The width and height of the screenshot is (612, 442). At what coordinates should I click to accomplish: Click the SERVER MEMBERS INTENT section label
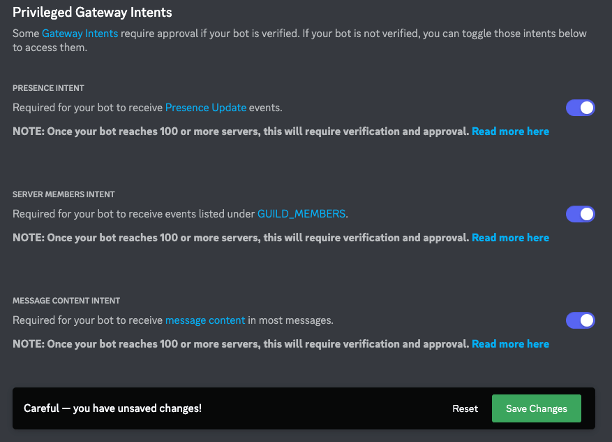point(64,194)
